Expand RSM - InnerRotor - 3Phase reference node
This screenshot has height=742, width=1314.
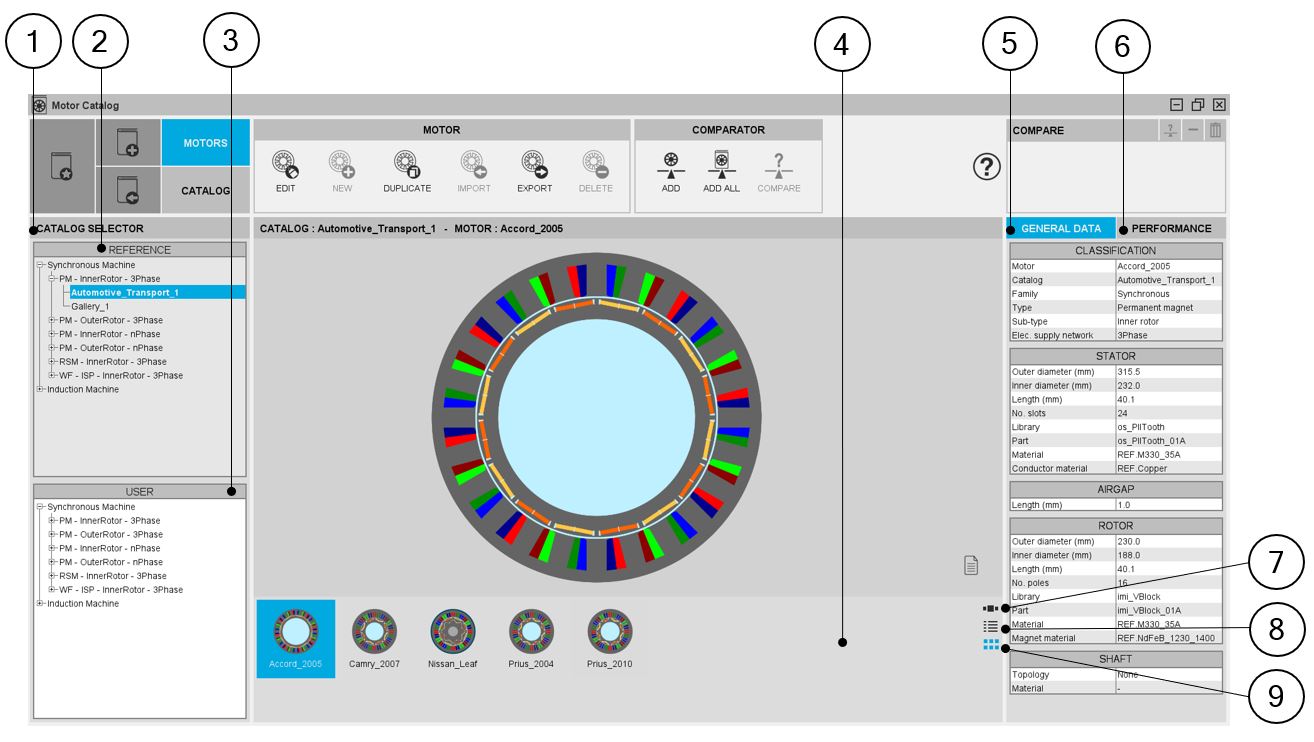[52, 362]
